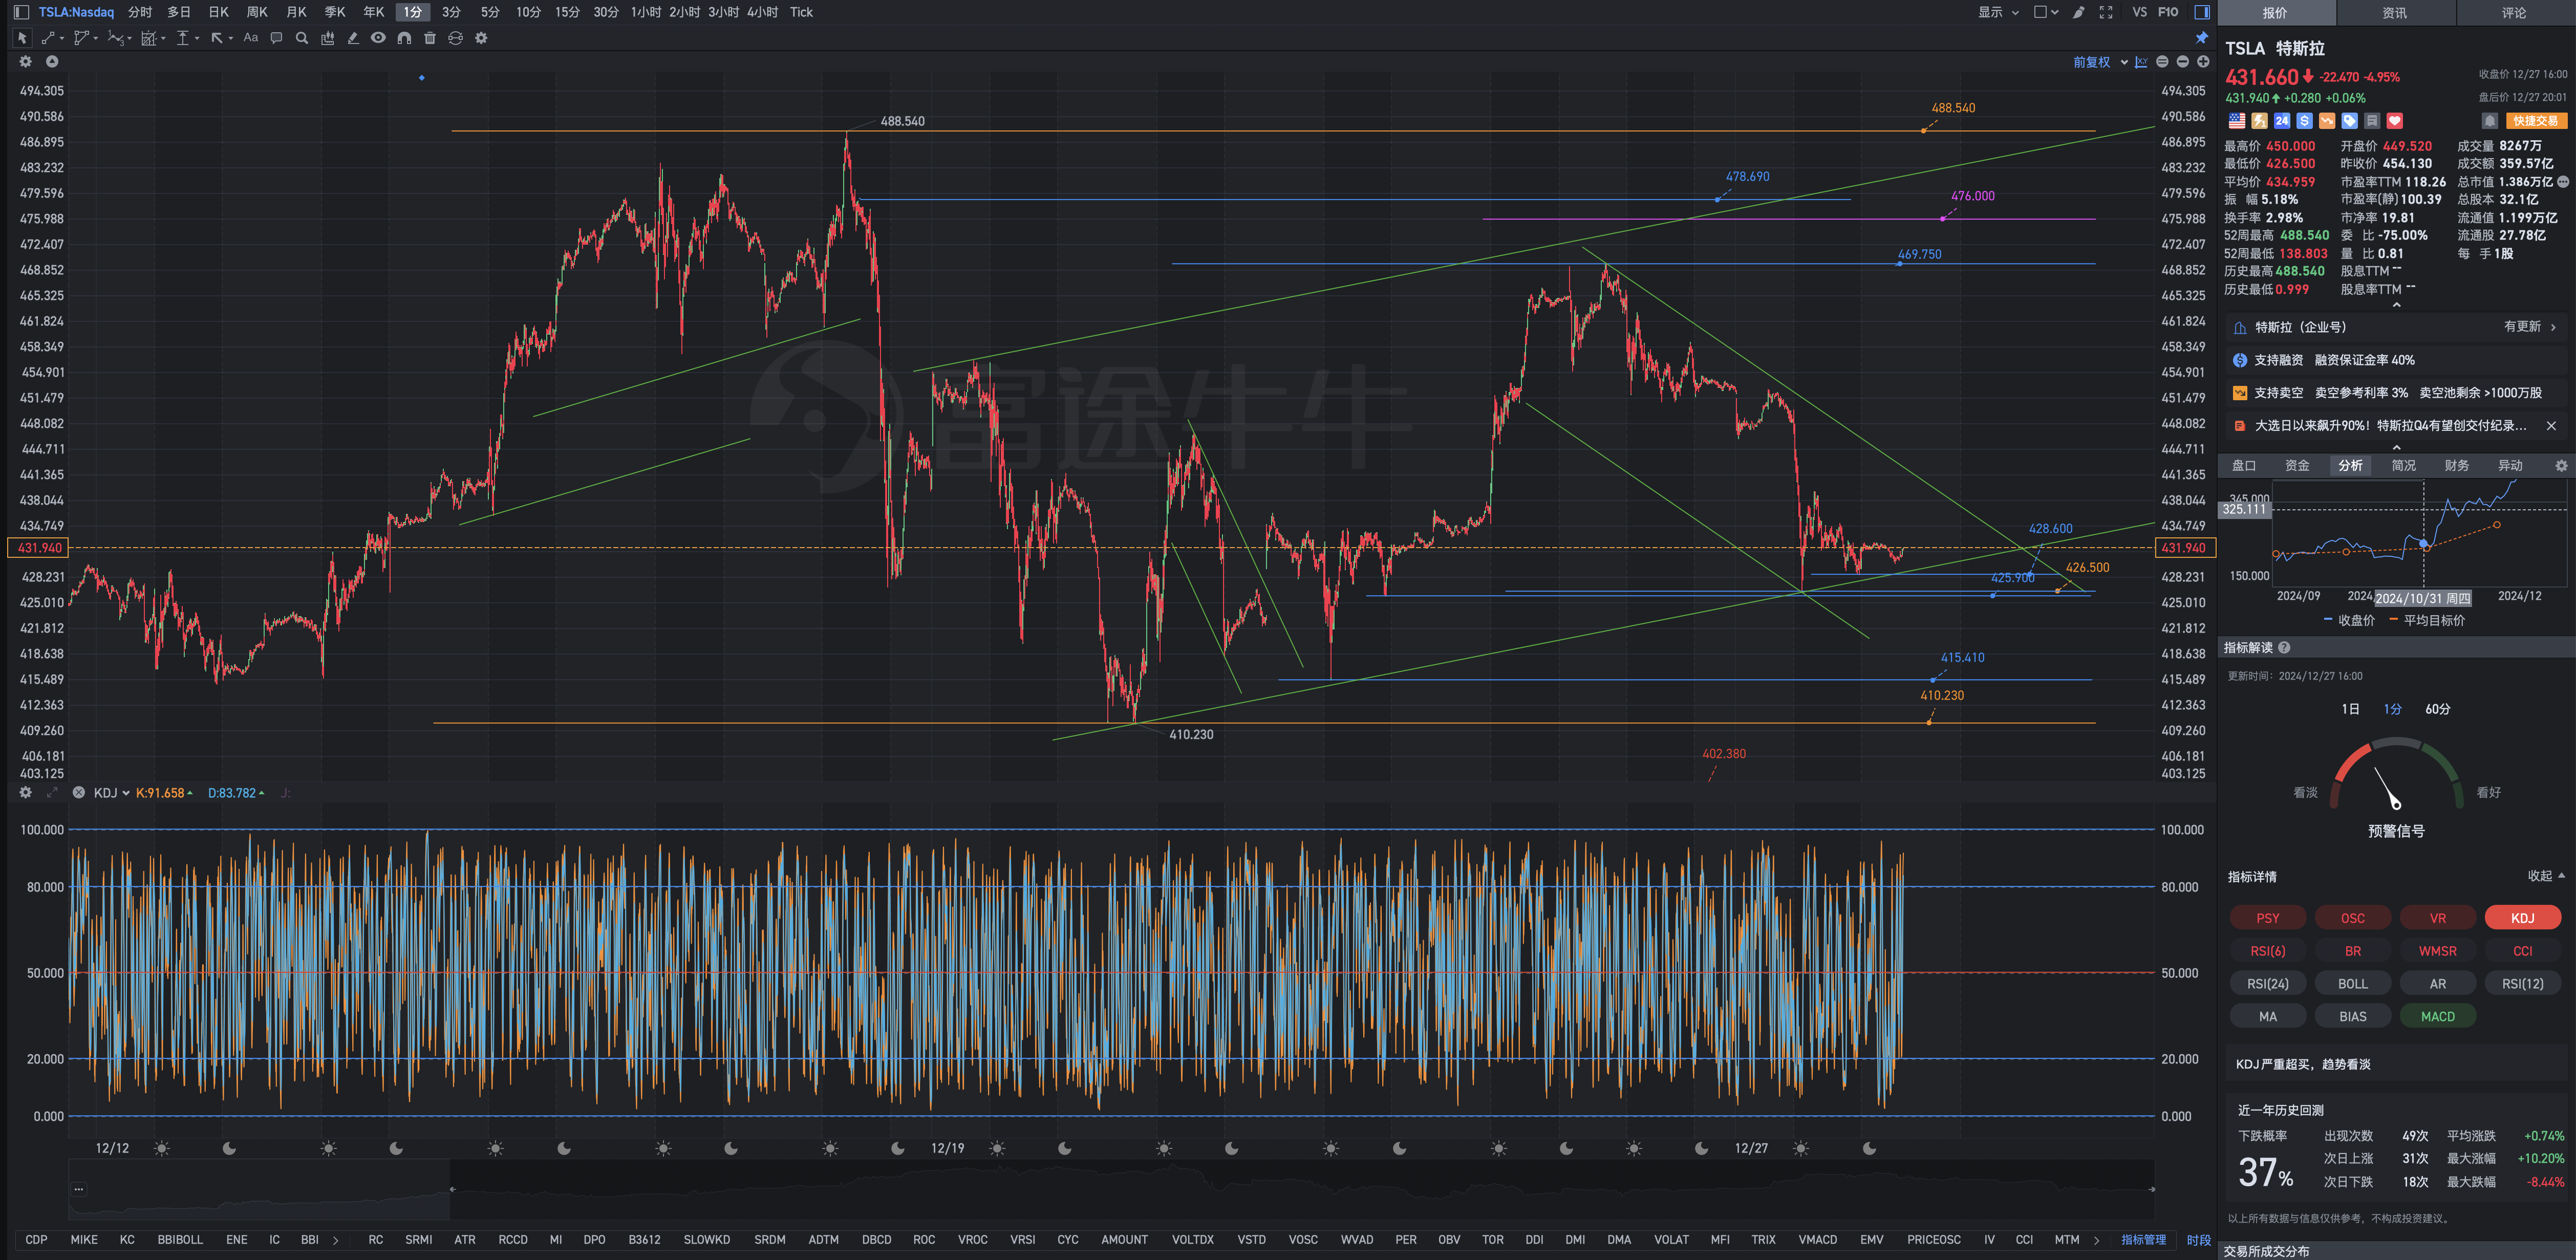The width and height of the screenshot is (2576, 1260).
Task: Switch to the 资讯 news tab
Action: [x=2394, y=13]
